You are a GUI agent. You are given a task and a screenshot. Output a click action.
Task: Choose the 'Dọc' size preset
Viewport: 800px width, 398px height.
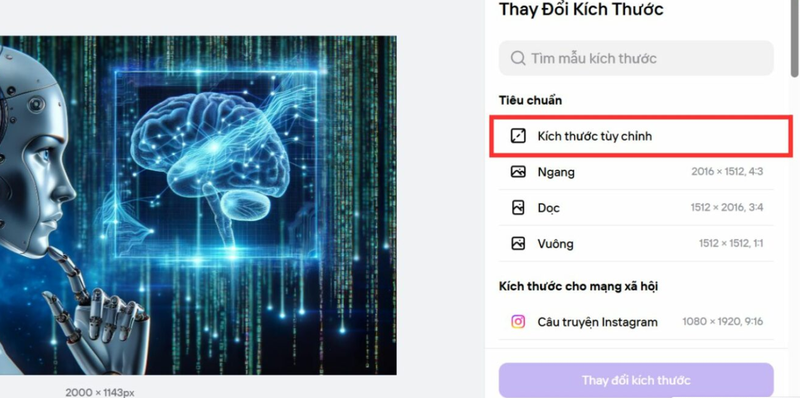click(x=636, y=208)
